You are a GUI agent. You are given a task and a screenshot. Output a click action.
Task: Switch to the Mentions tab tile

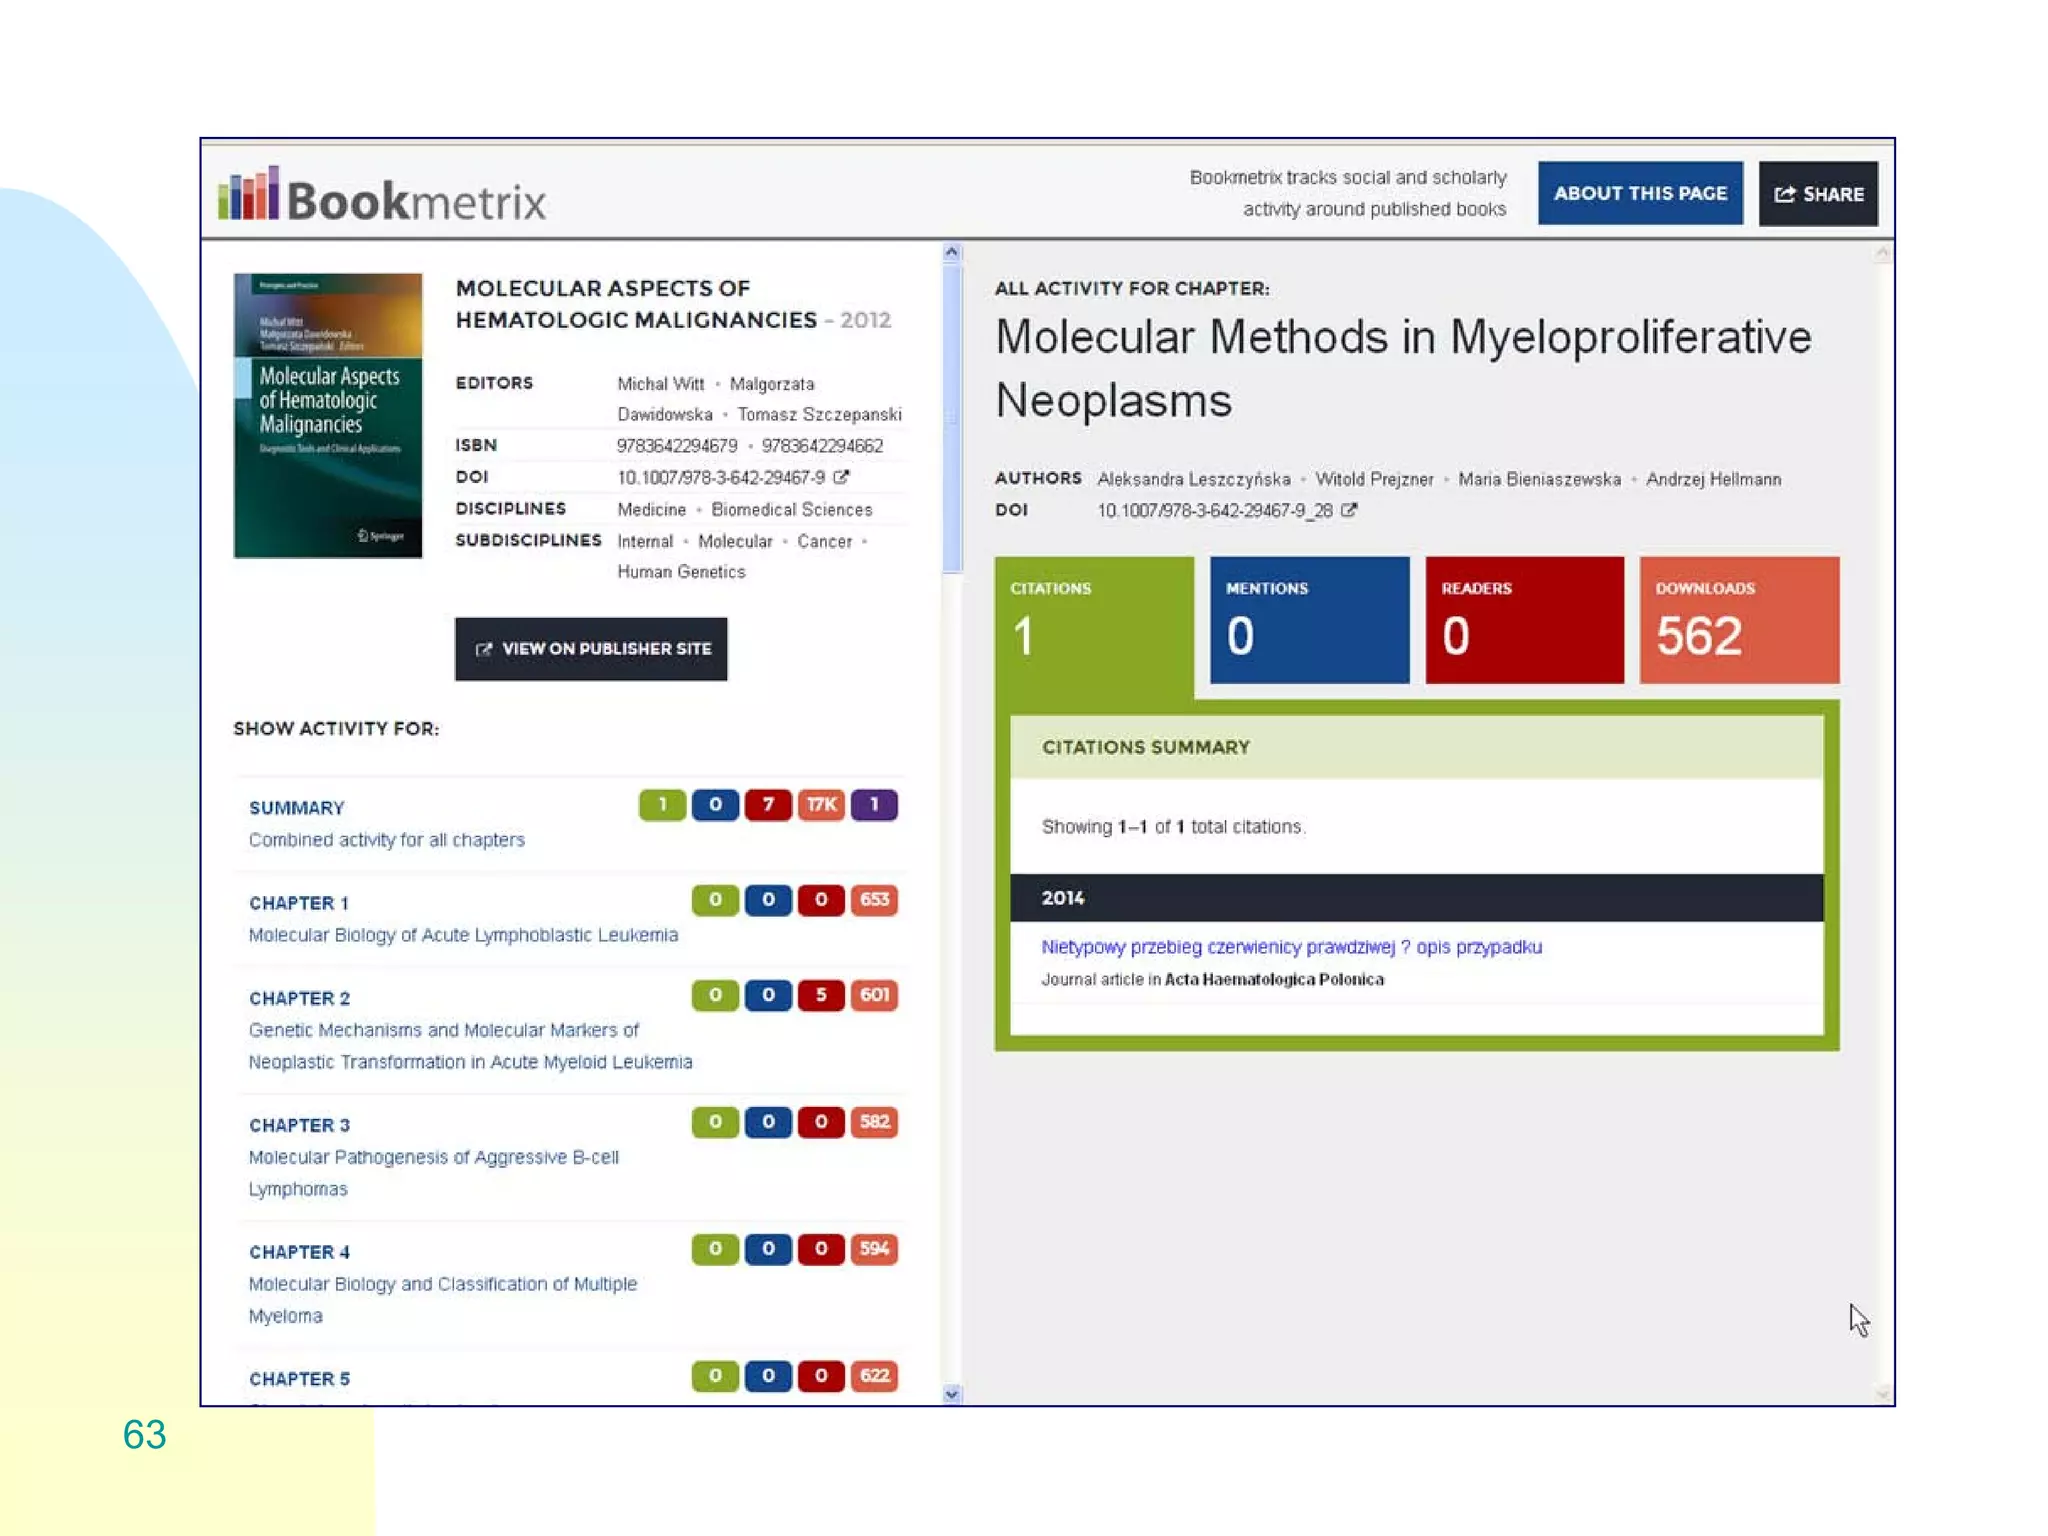pos(1309,620)
